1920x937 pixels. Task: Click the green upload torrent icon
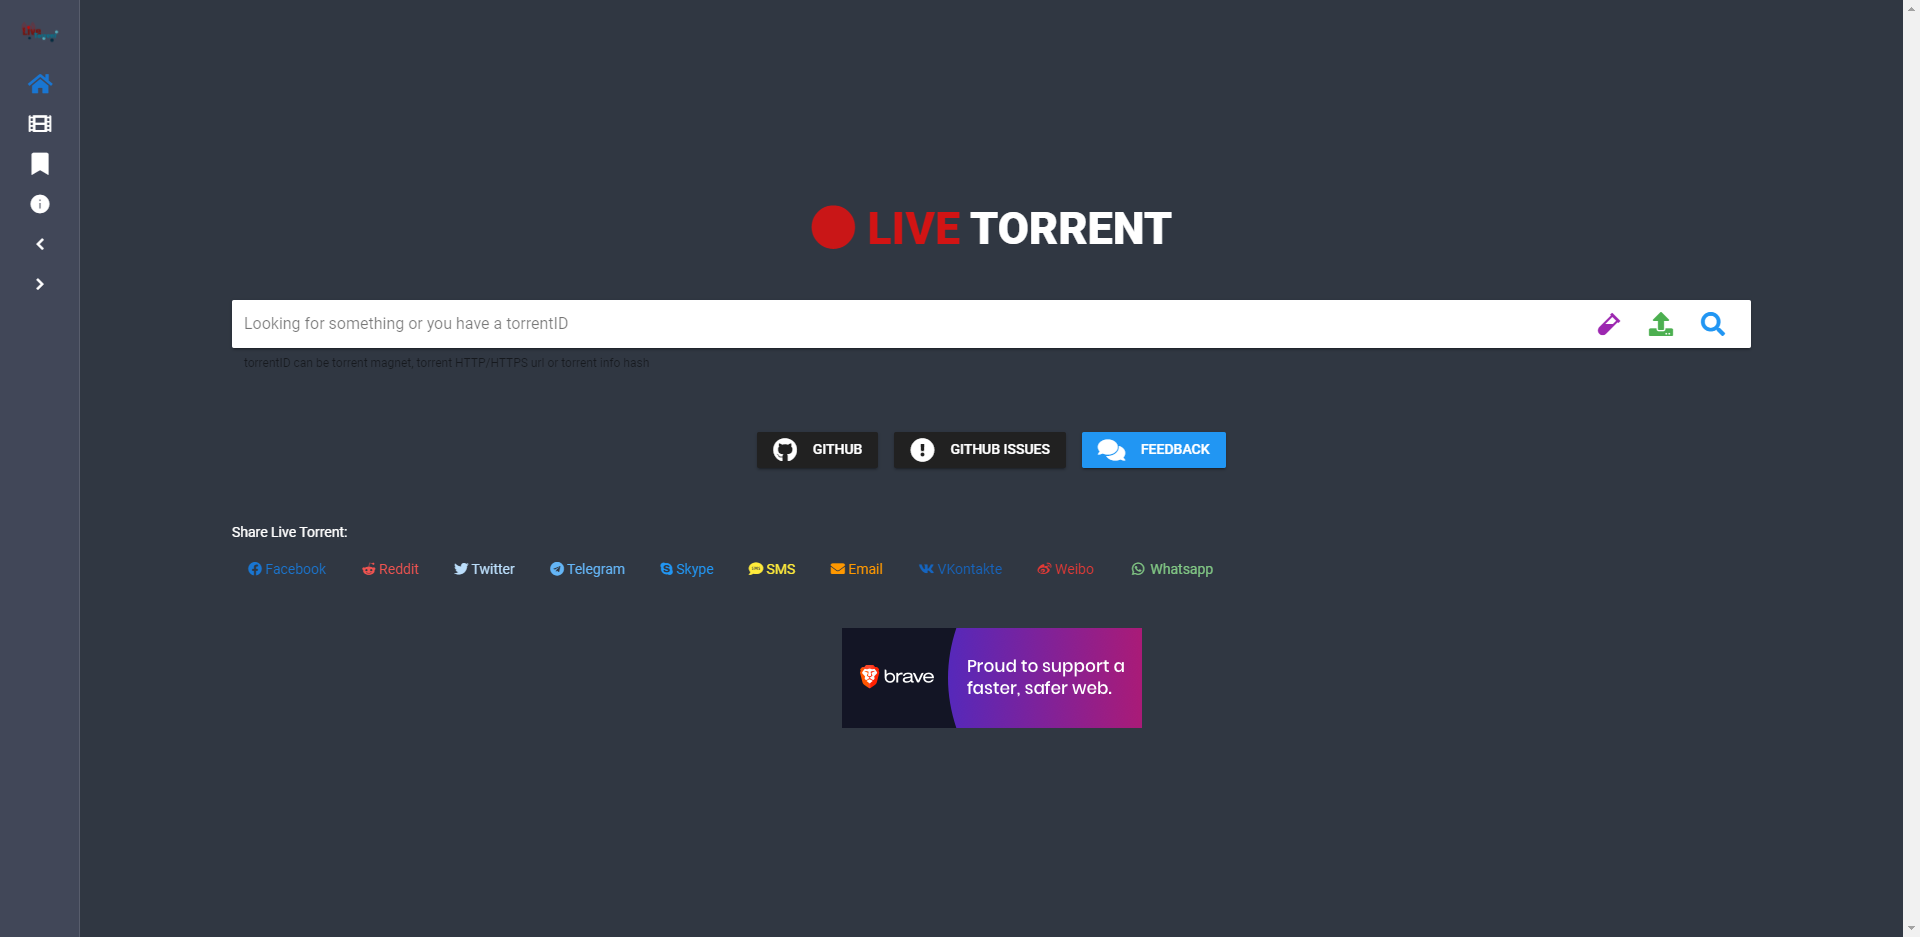1661,324
